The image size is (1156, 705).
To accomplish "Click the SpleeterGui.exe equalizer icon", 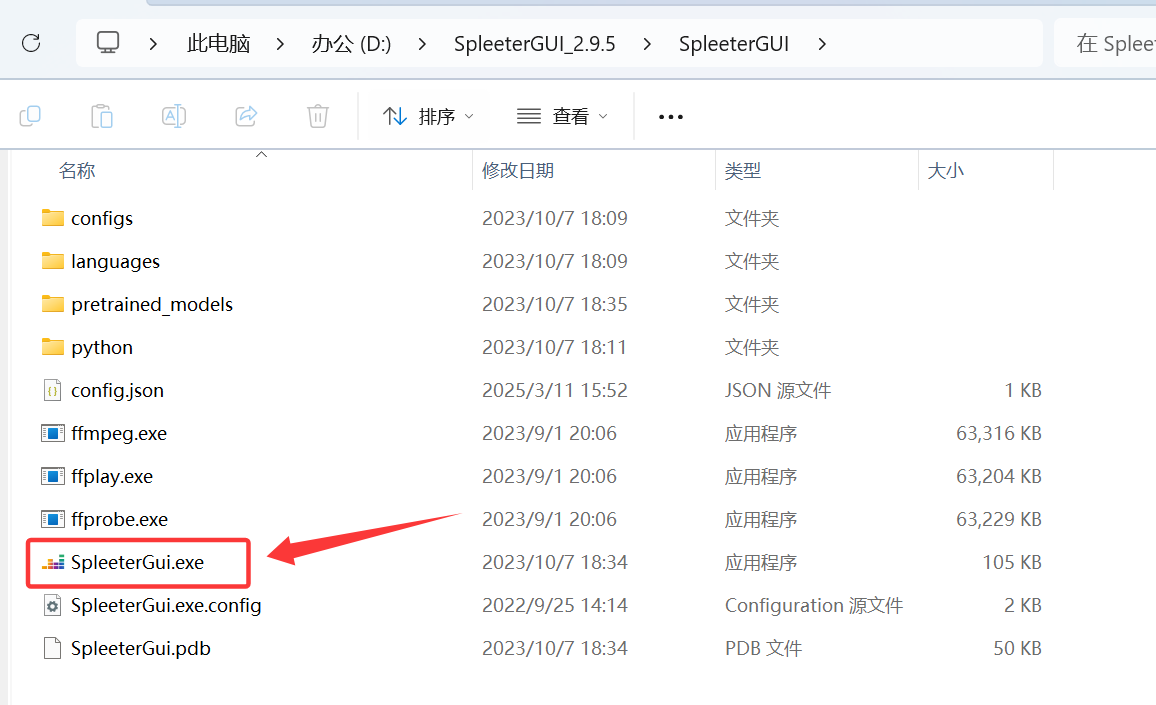I will pos(52,563).
